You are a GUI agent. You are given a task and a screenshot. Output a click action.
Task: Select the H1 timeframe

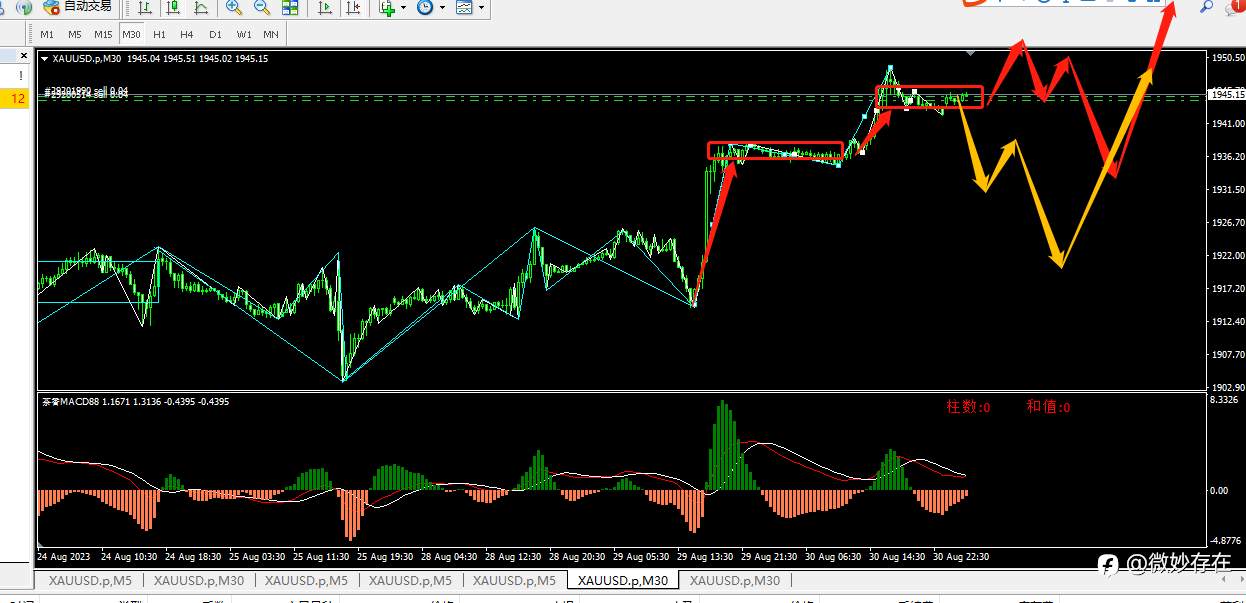159,34
